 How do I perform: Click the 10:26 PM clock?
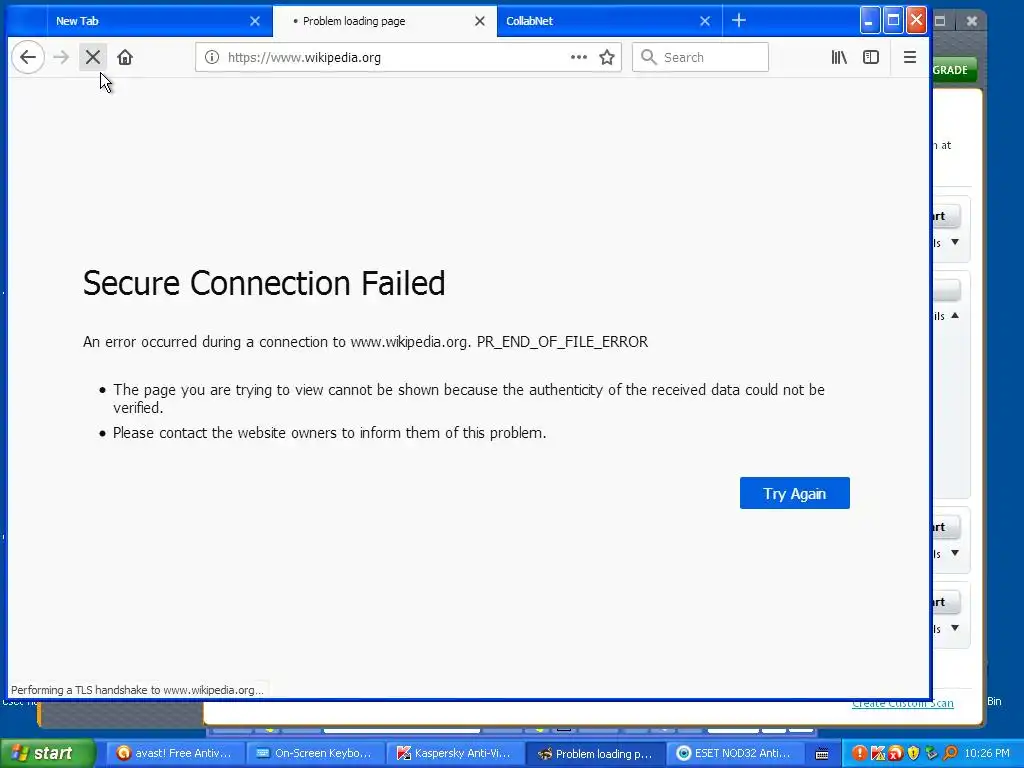pos(987,754)
